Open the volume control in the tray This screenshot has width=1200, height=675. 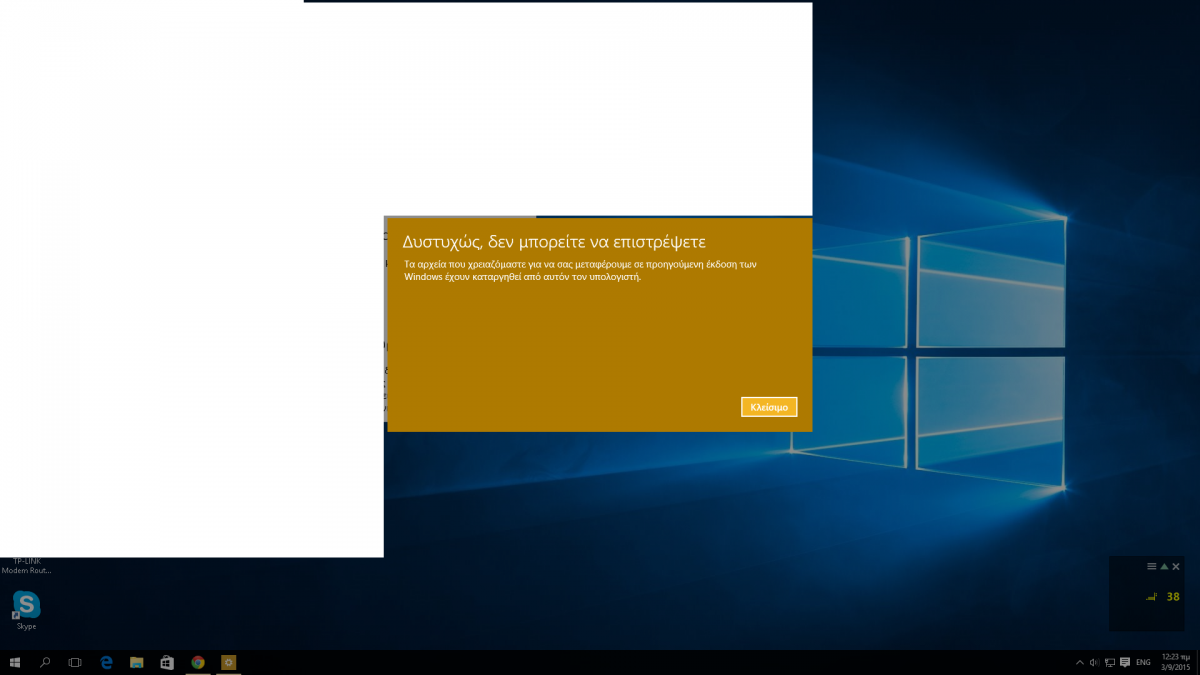pos(1095,662)
